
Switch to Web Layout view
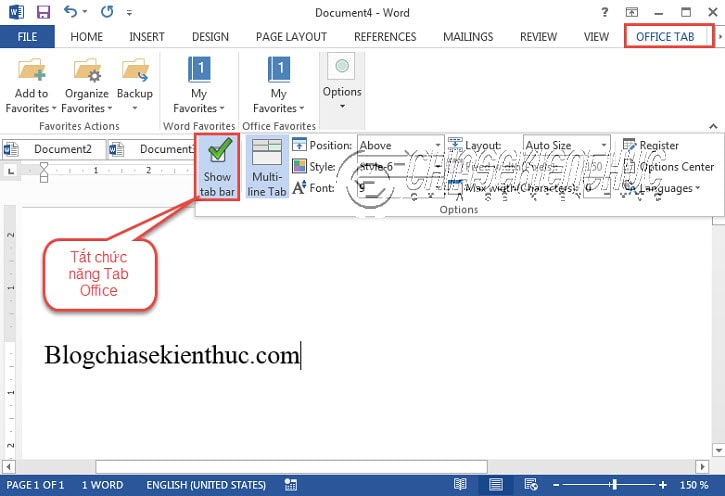(x=531, y=484)
